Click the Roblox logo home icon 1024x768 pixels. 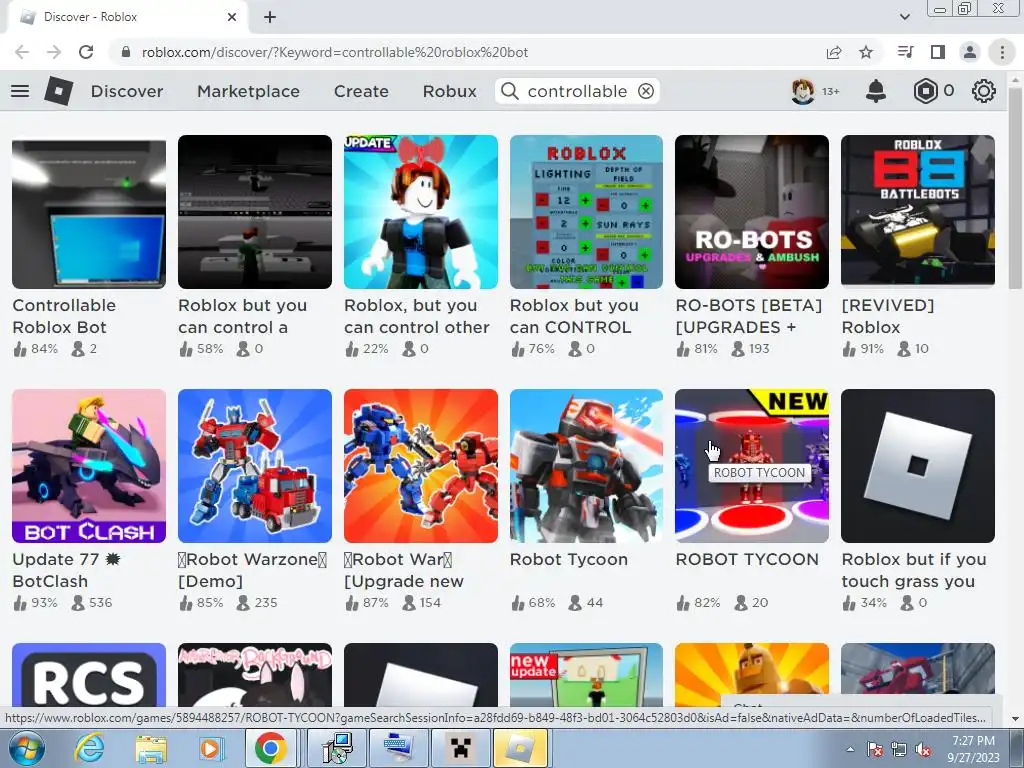click(59, 91)
